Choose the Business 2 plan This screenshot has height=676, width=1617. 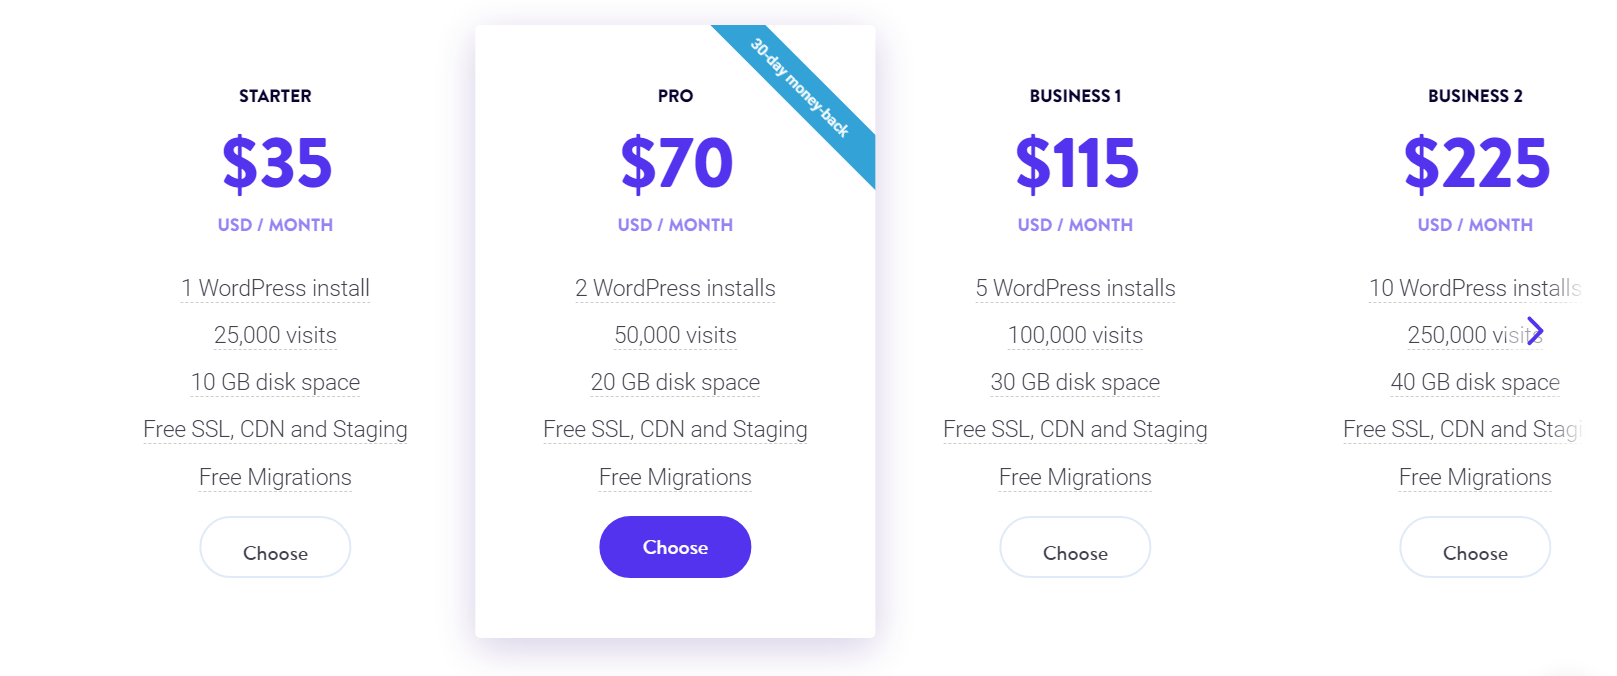1475,547
